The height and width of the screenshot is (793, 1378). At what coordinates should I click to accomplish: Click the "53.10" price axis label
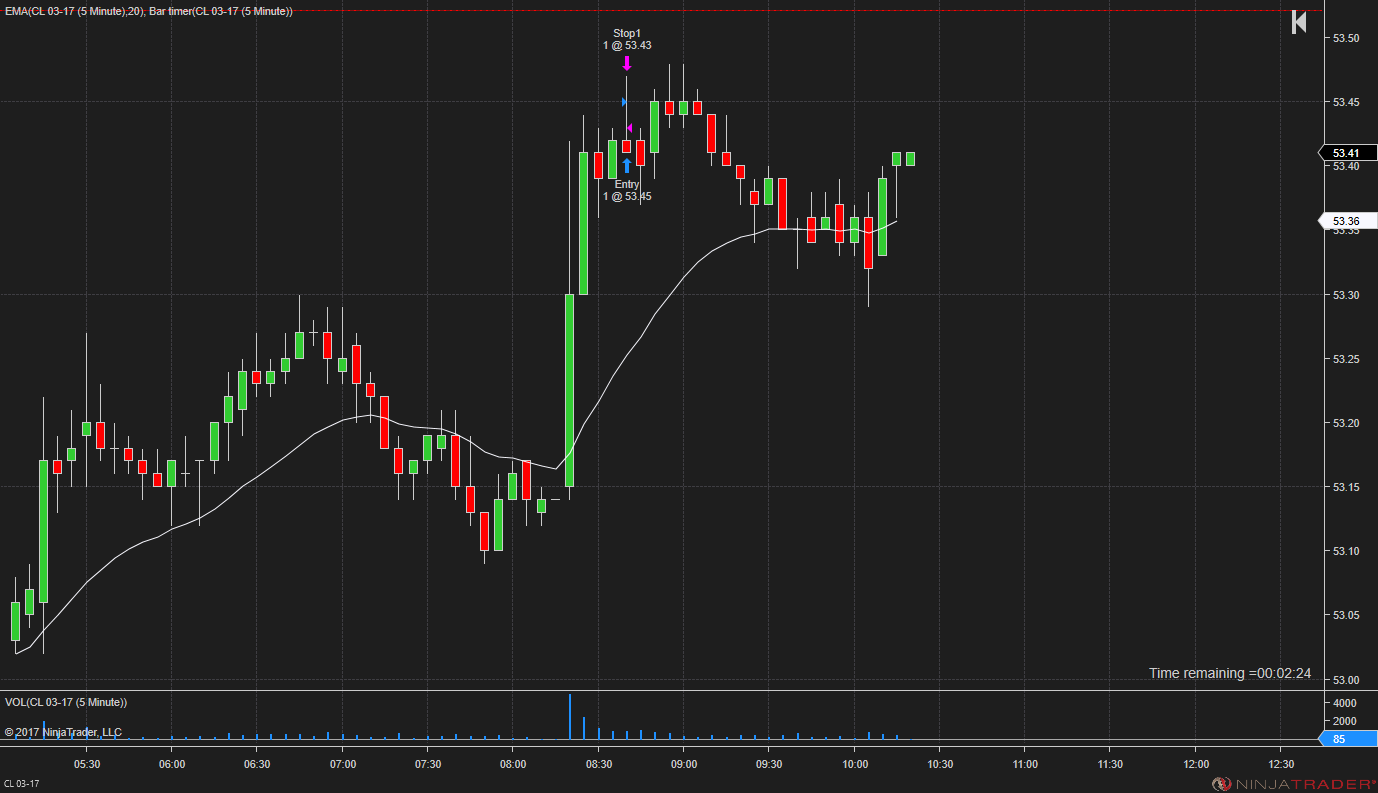coord(1346,551)
